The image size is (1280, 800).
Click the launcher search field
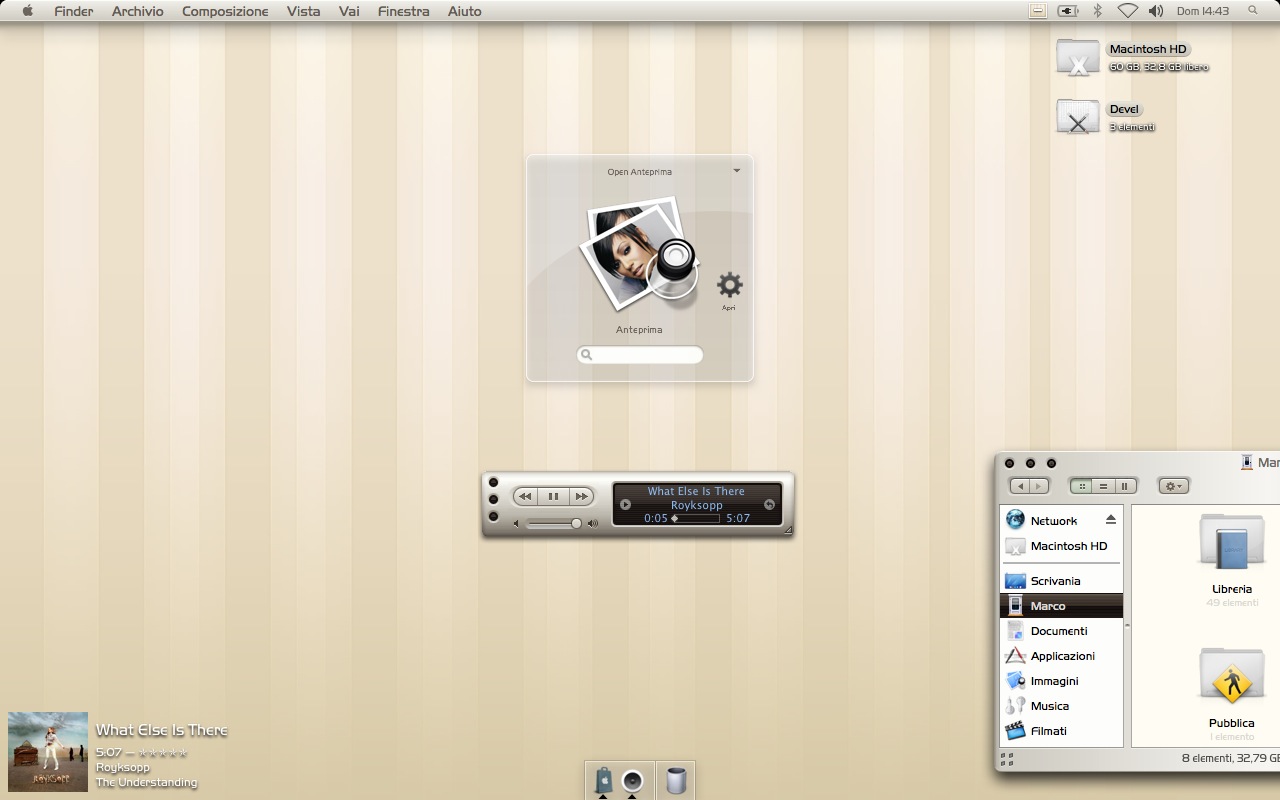[x=640, y=355]
